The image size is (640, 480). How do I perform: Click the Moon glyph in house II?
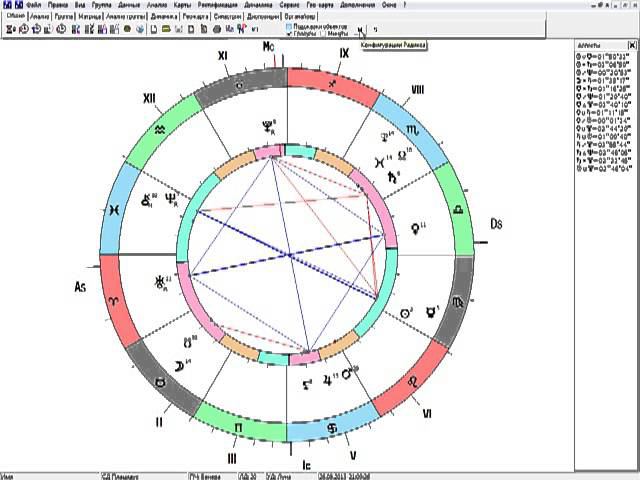click(x=179, y=366)
